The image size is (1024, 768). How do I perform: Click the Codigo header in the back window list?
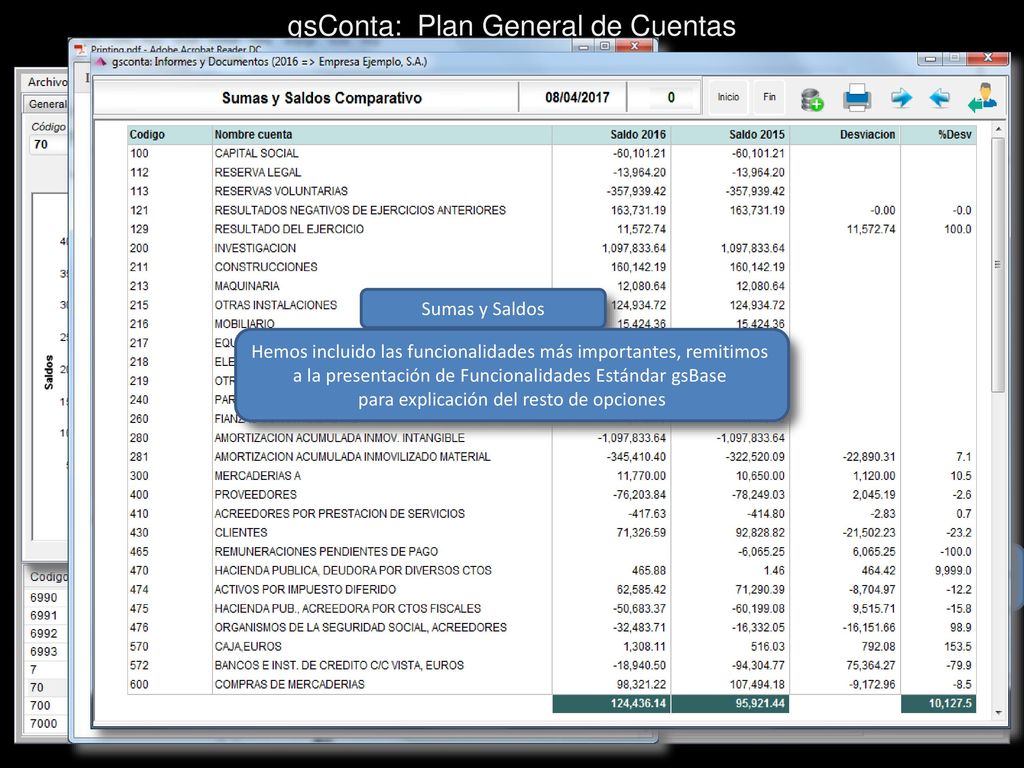click(x=46, y=577)
